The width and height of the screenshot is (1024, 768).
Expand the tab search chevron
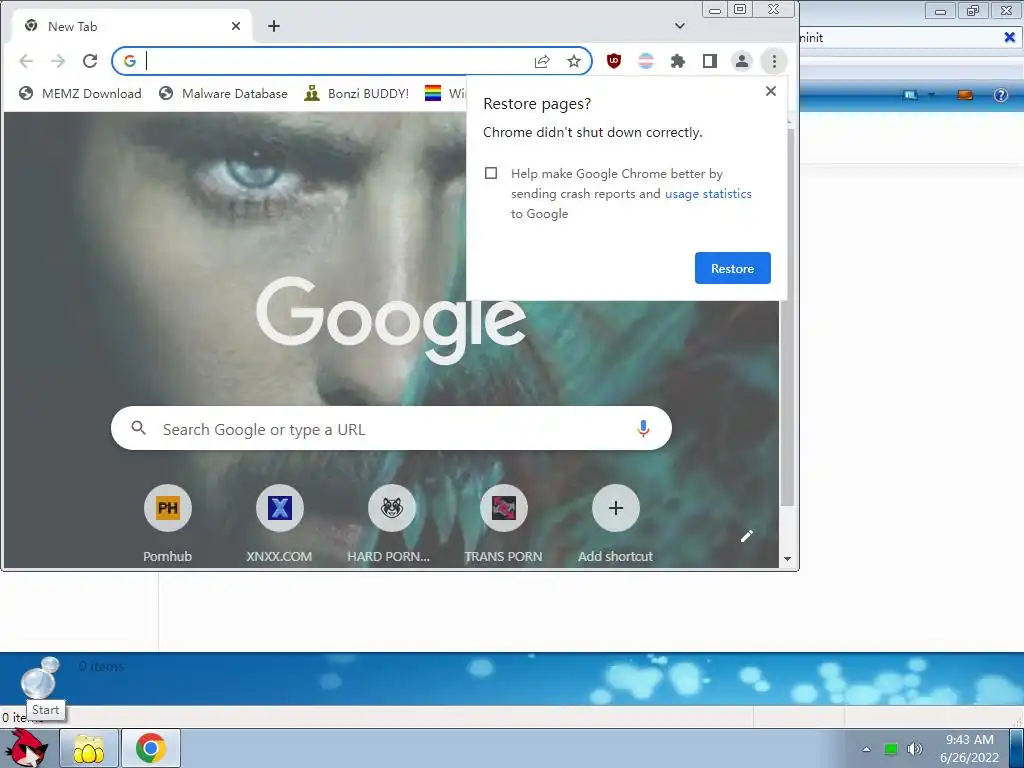pos(680,26)
